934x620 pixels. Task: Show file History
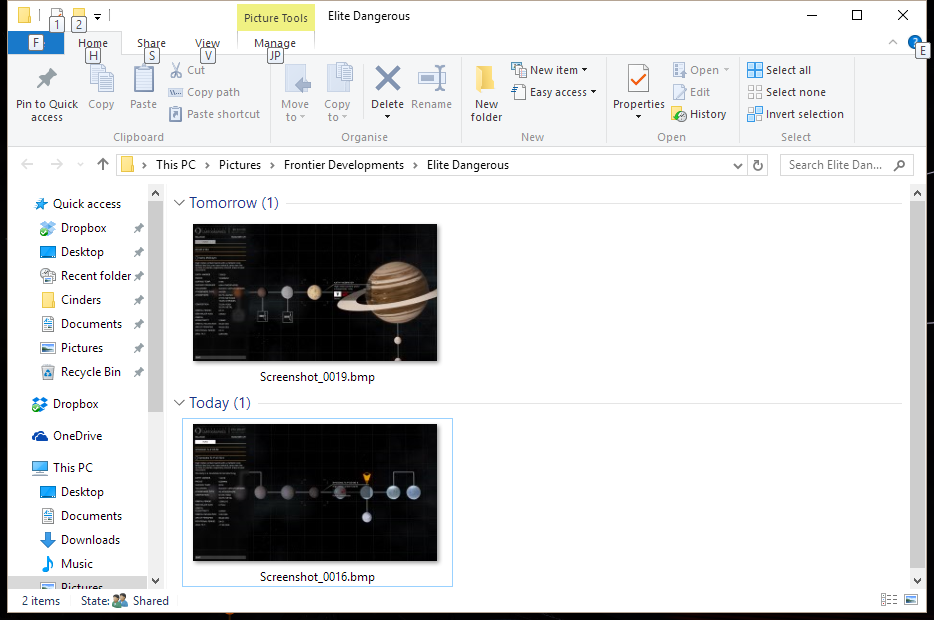pyautogui.click(x=699, y=114)
